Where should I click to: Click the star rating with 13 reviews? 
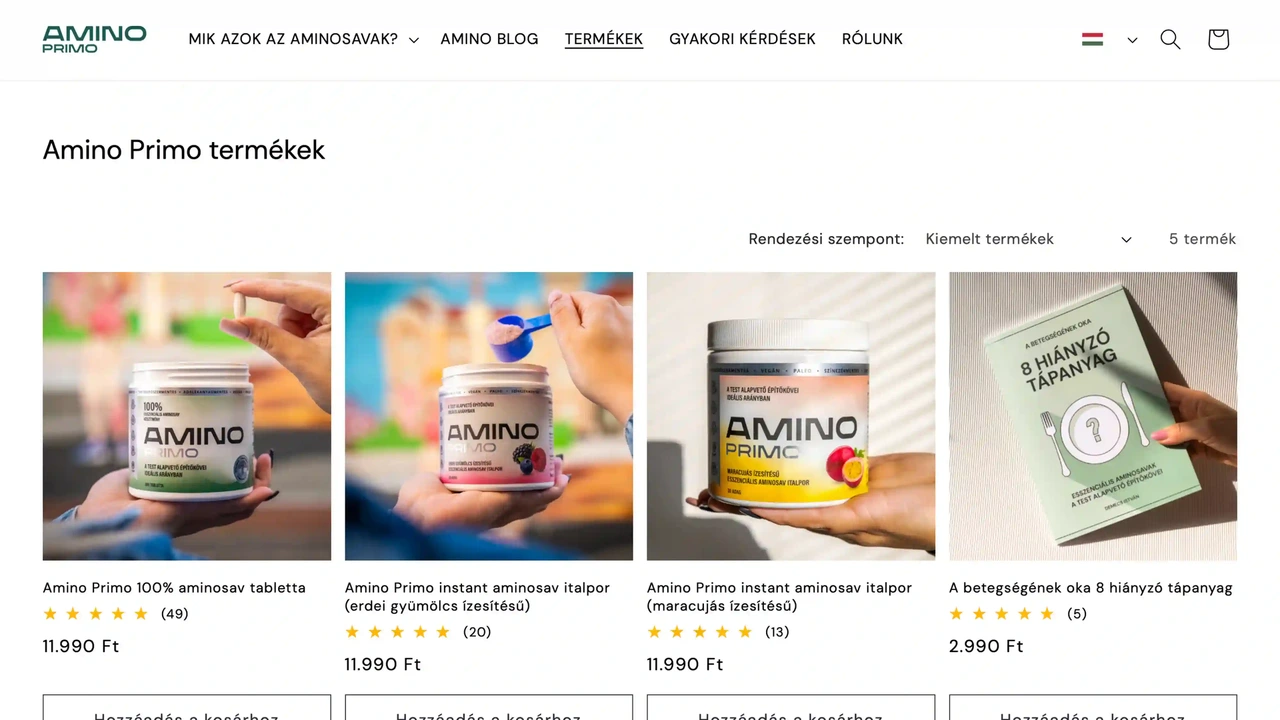point(699,632)
